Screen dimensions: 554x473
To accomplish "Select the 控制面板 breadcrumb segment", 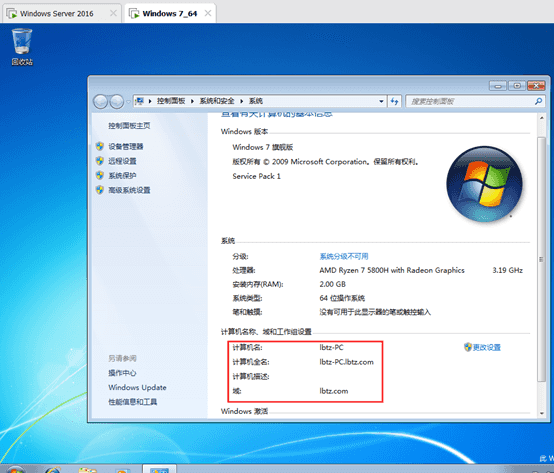I will tap(171, 101).
